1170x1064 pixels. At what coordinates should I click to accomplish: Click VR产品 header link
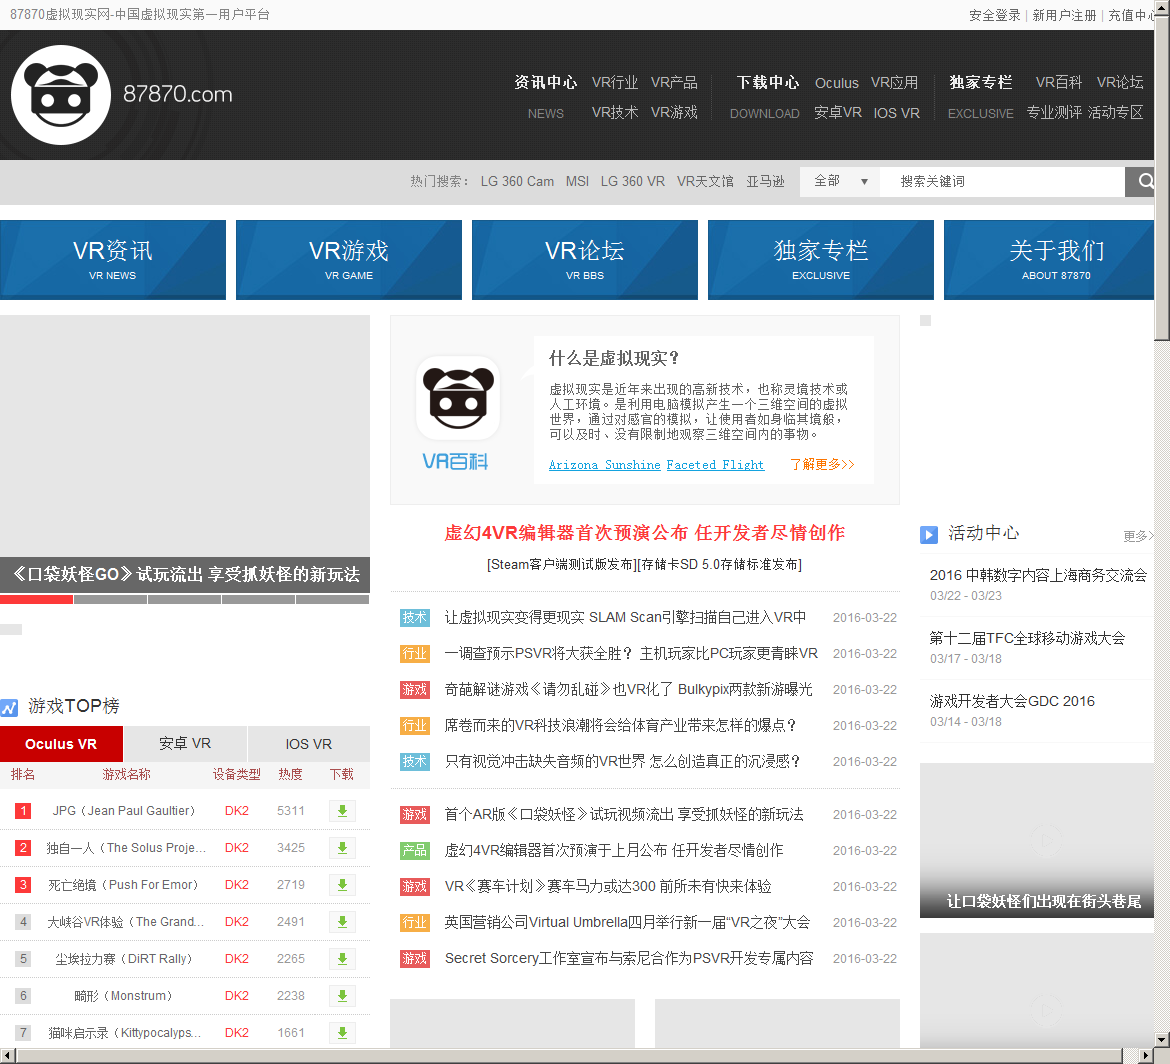(674, 82)
